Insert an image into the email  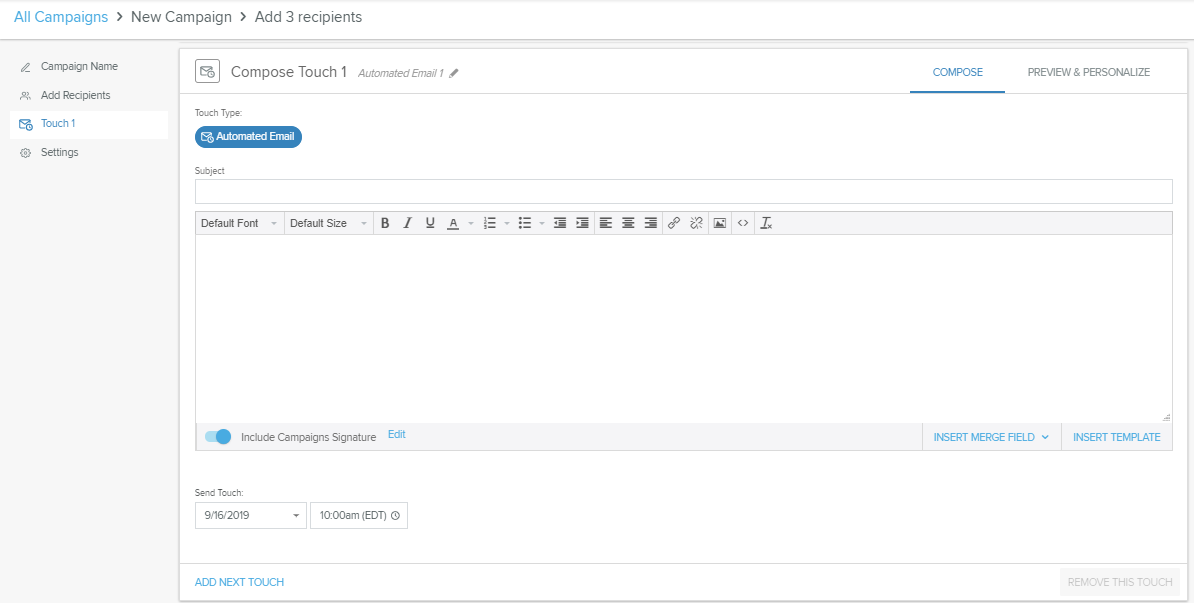click(x=720, y=223)
